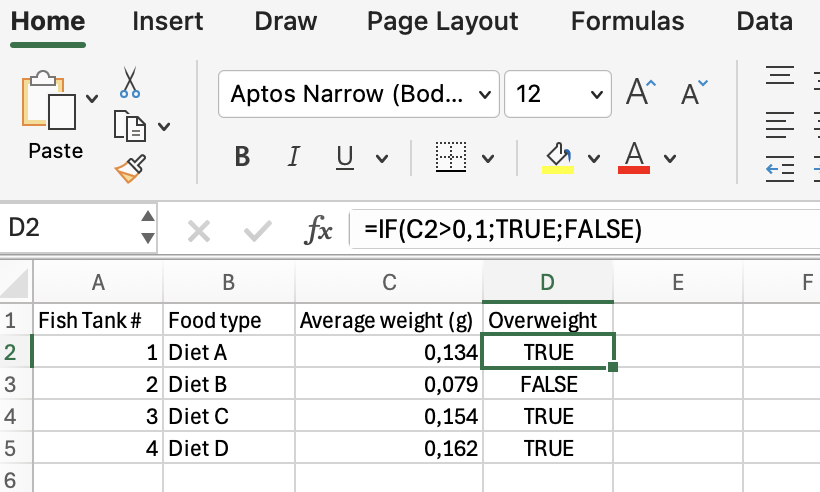The height and width of the screenshot is (492, 820).
Task: Toggle Underline formatting
Action: (x=345, y=158)
